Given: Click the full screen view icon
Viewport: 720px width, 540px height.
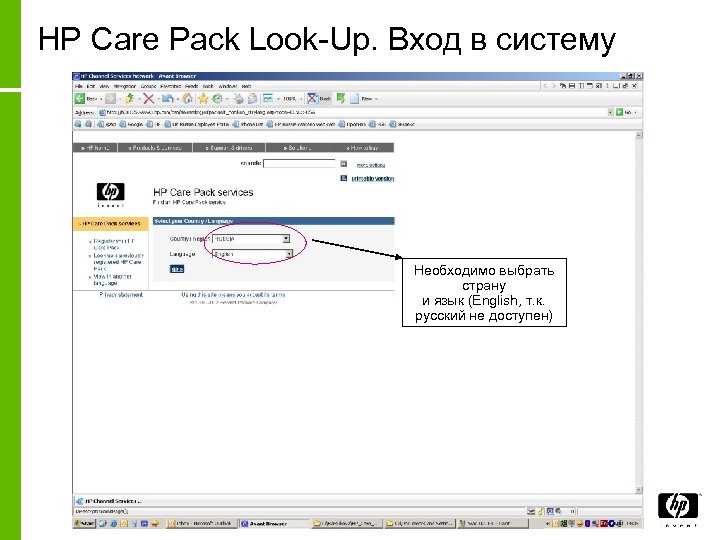Looking at the screenshot, I should [268, 99].
